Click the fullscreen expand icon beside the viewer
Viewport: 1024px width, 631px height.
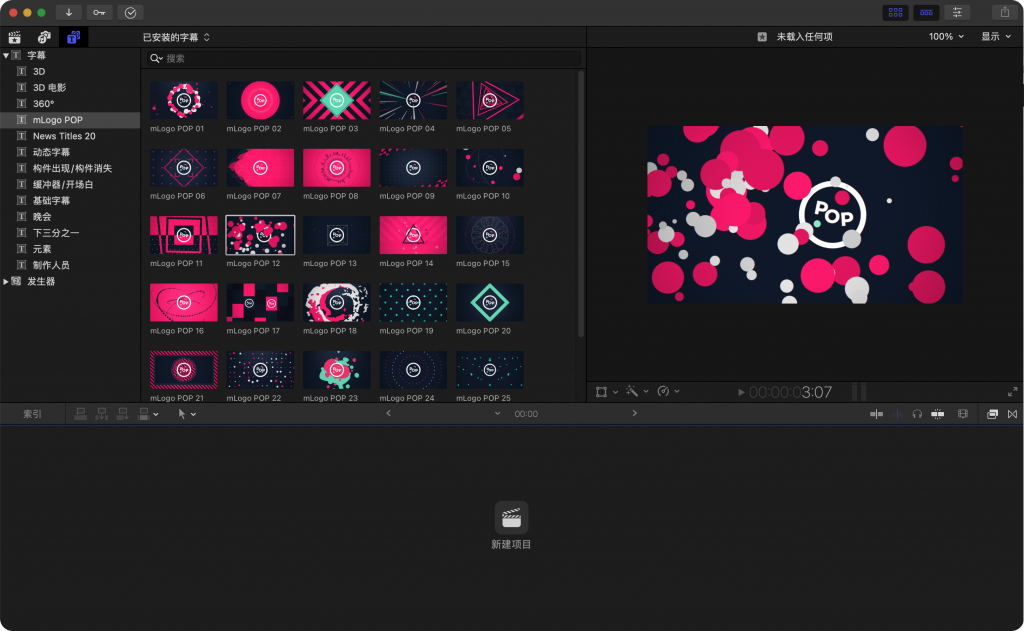coord(1014,392)
